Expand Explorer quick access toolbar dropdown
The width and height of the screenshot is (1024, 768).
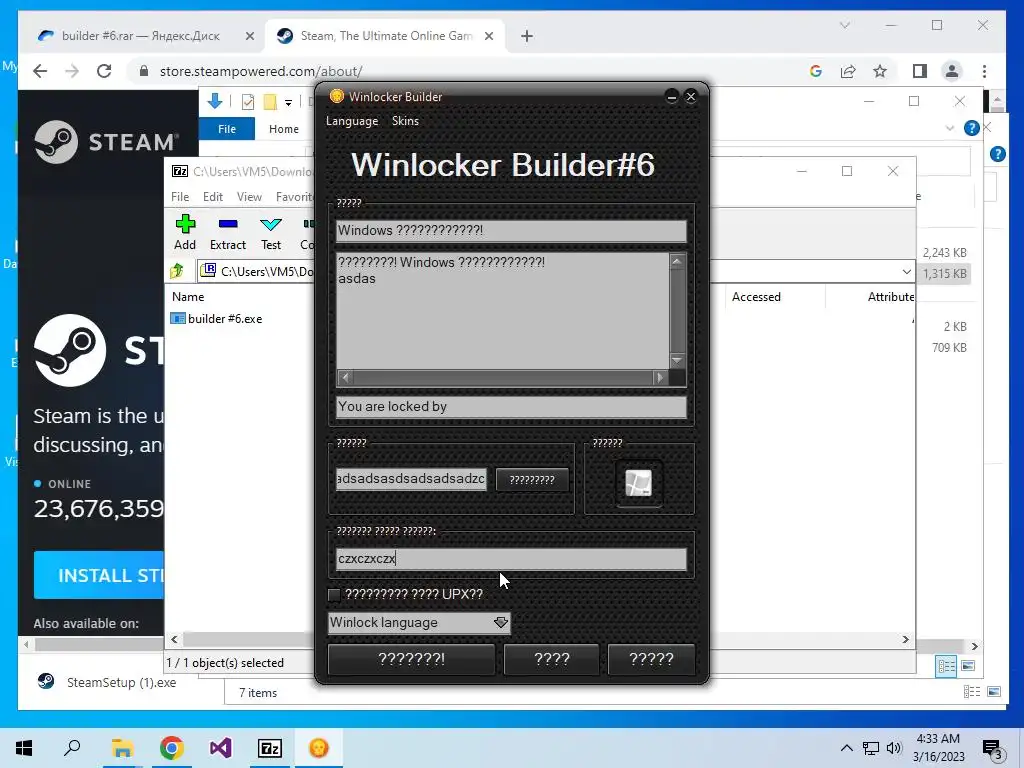[288, 102]
